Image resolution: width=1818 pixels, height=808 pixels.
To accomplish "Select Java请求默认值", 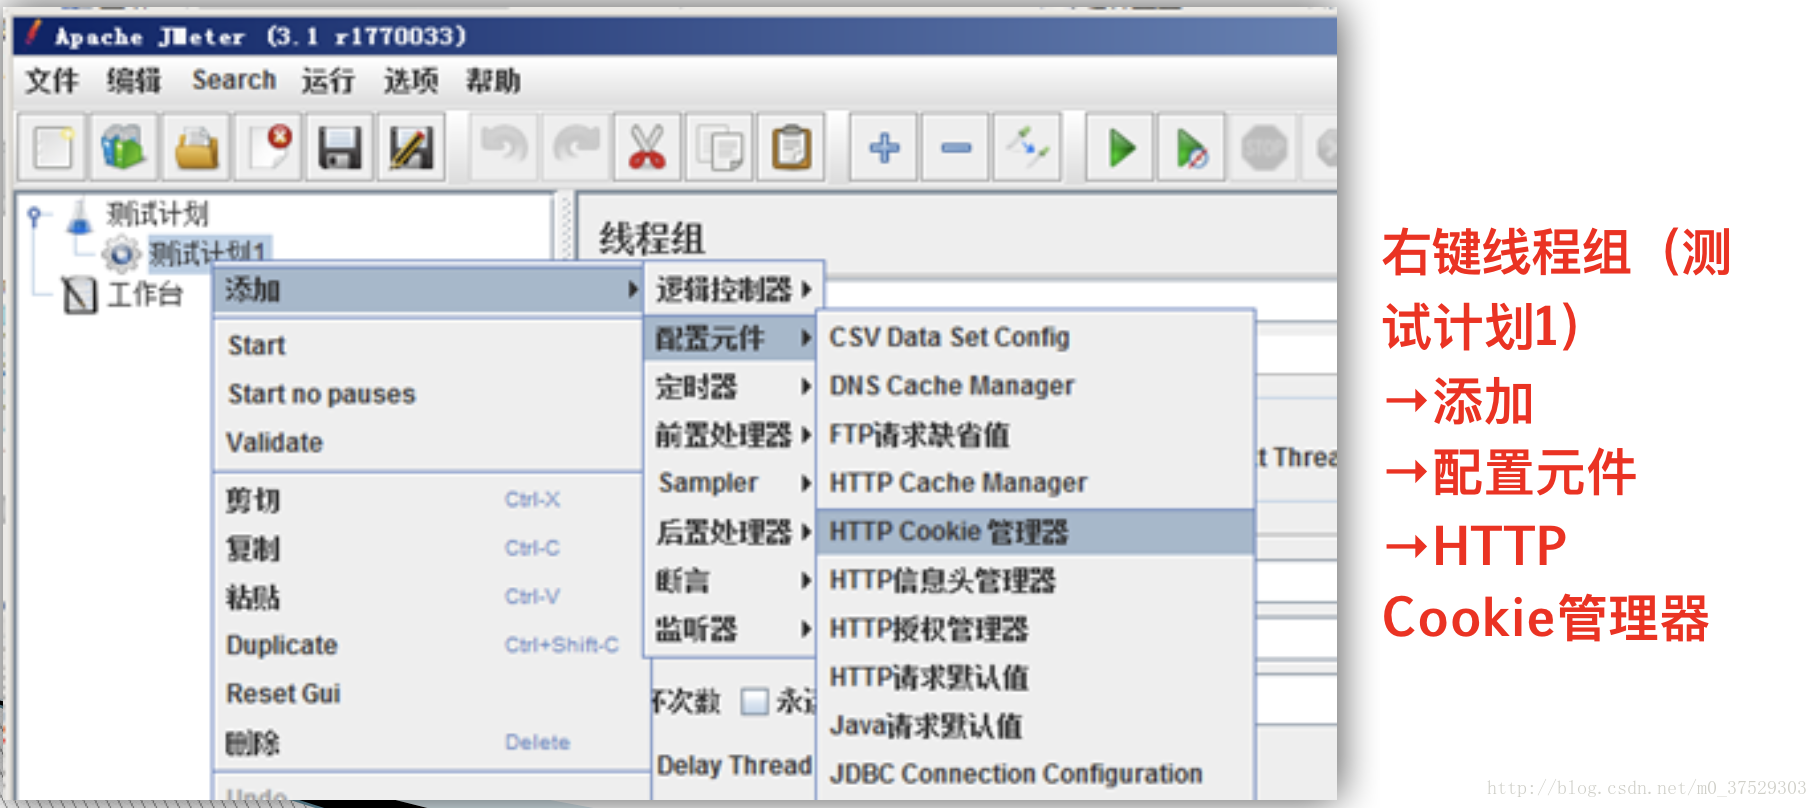I will click(x=1036, y=726).
